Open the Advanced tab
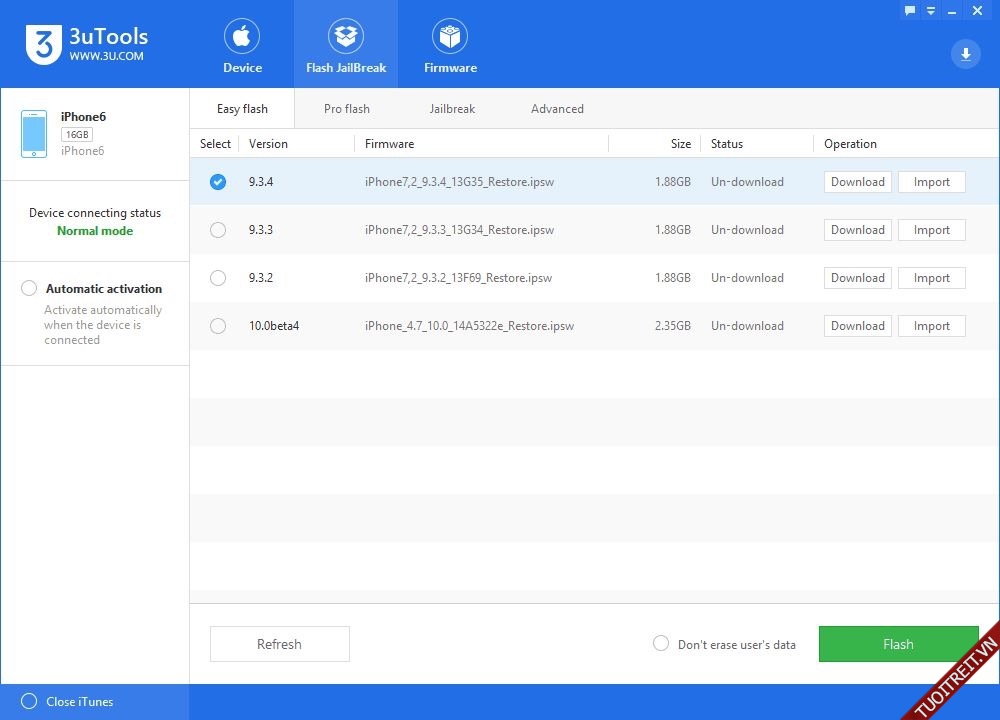The width and height of the screenshot is (1000, 720). click(557, 109)
